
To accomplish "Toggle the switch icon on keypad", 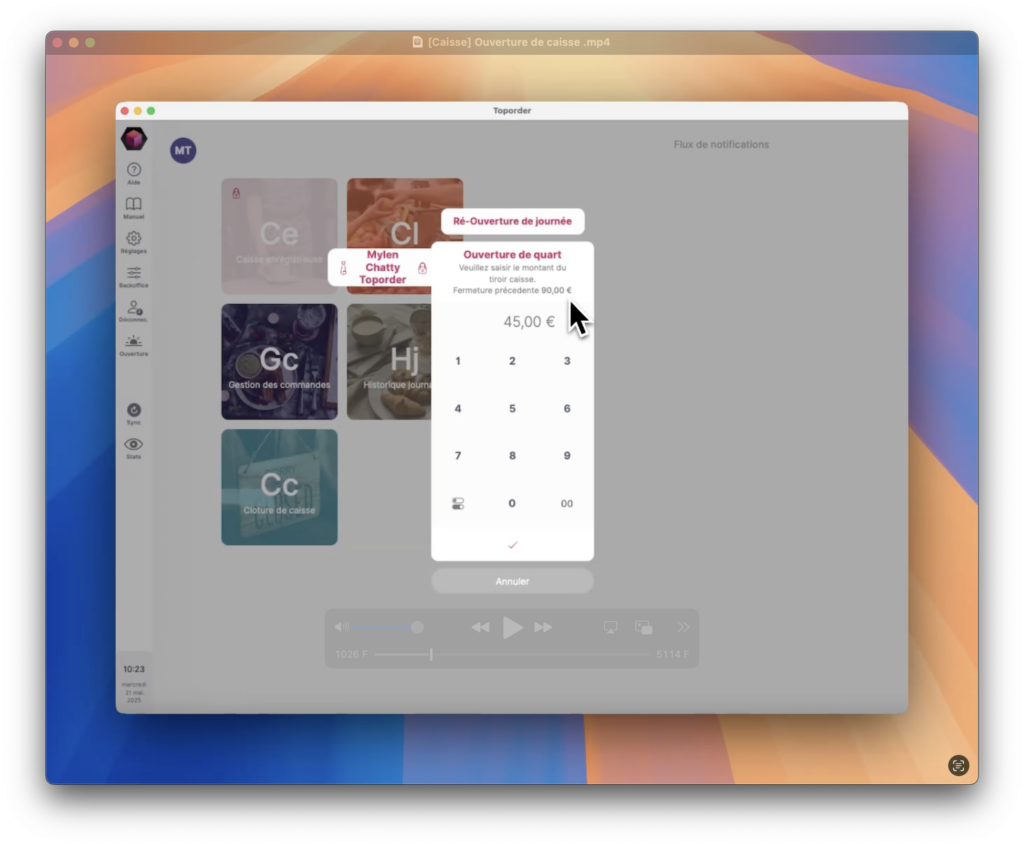I will pos(458,504).
